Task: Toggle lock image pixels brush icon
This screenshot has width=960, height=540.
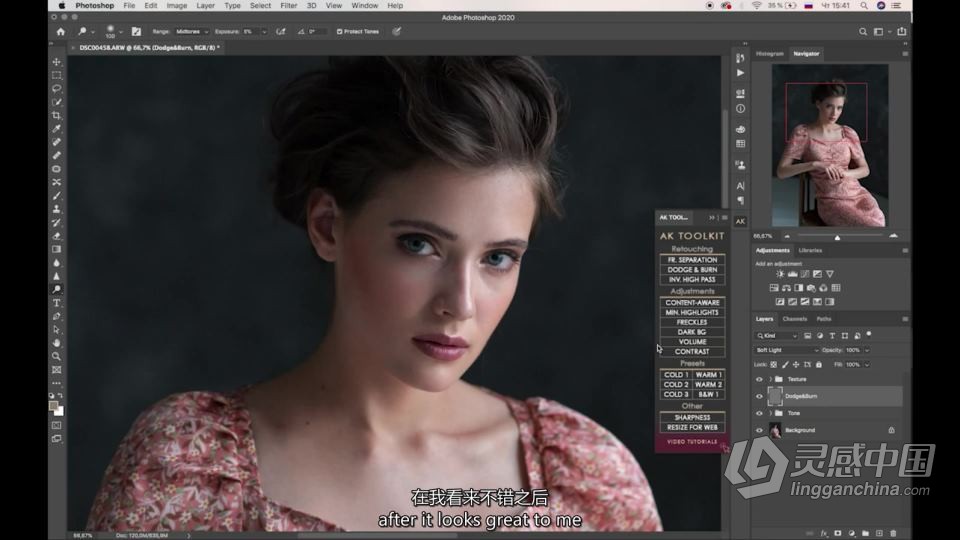Action: [785, 365]
